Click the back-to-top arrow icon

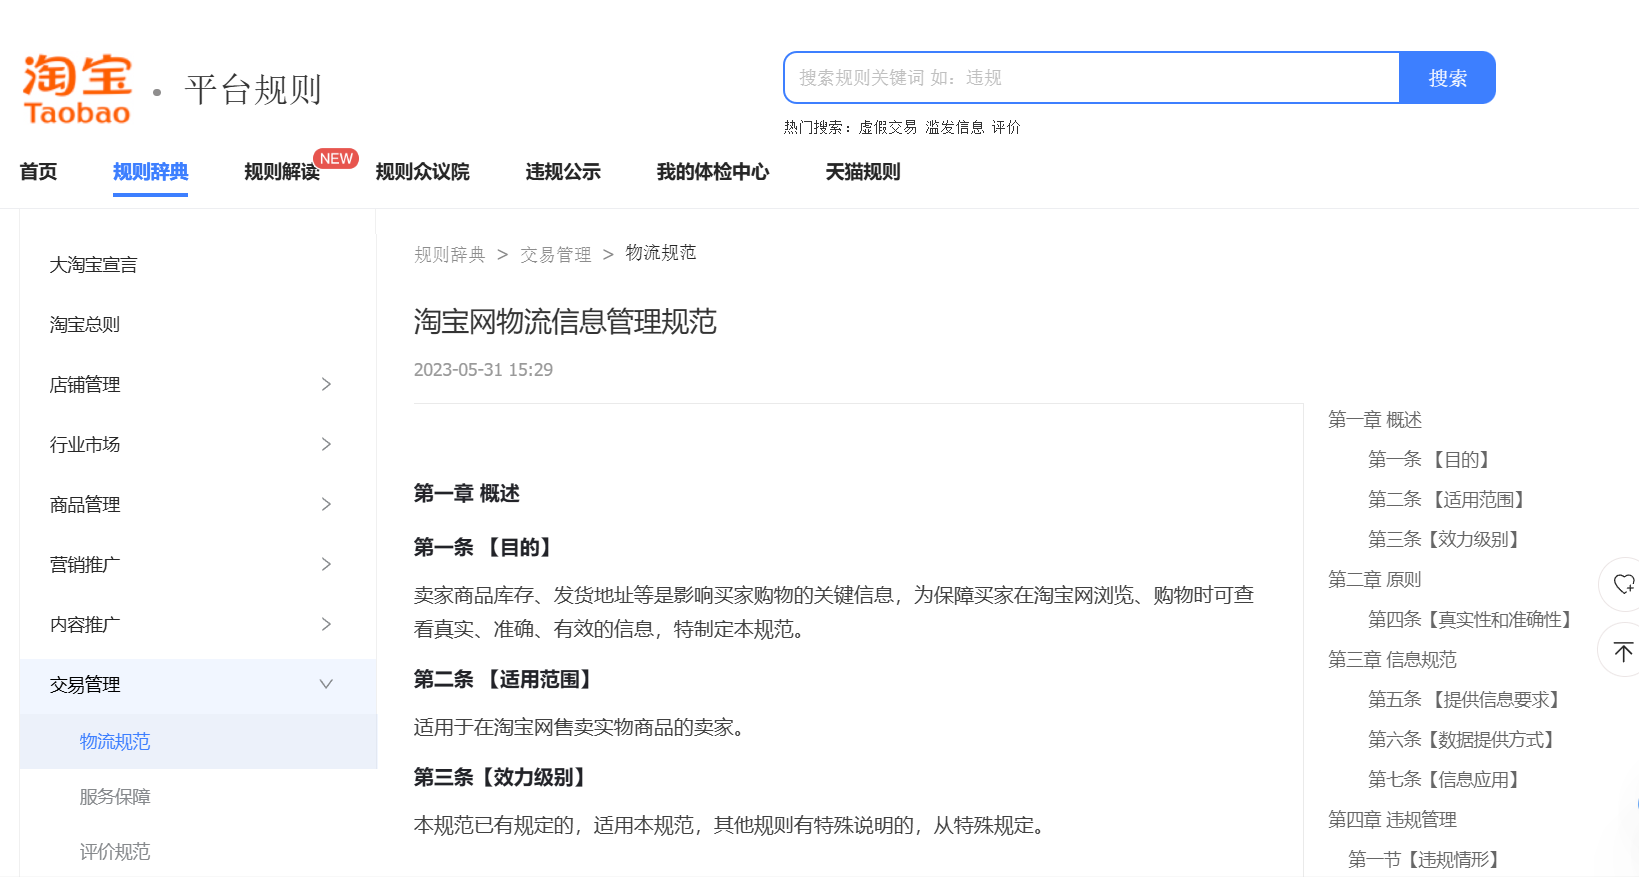tap(1623, 651)
